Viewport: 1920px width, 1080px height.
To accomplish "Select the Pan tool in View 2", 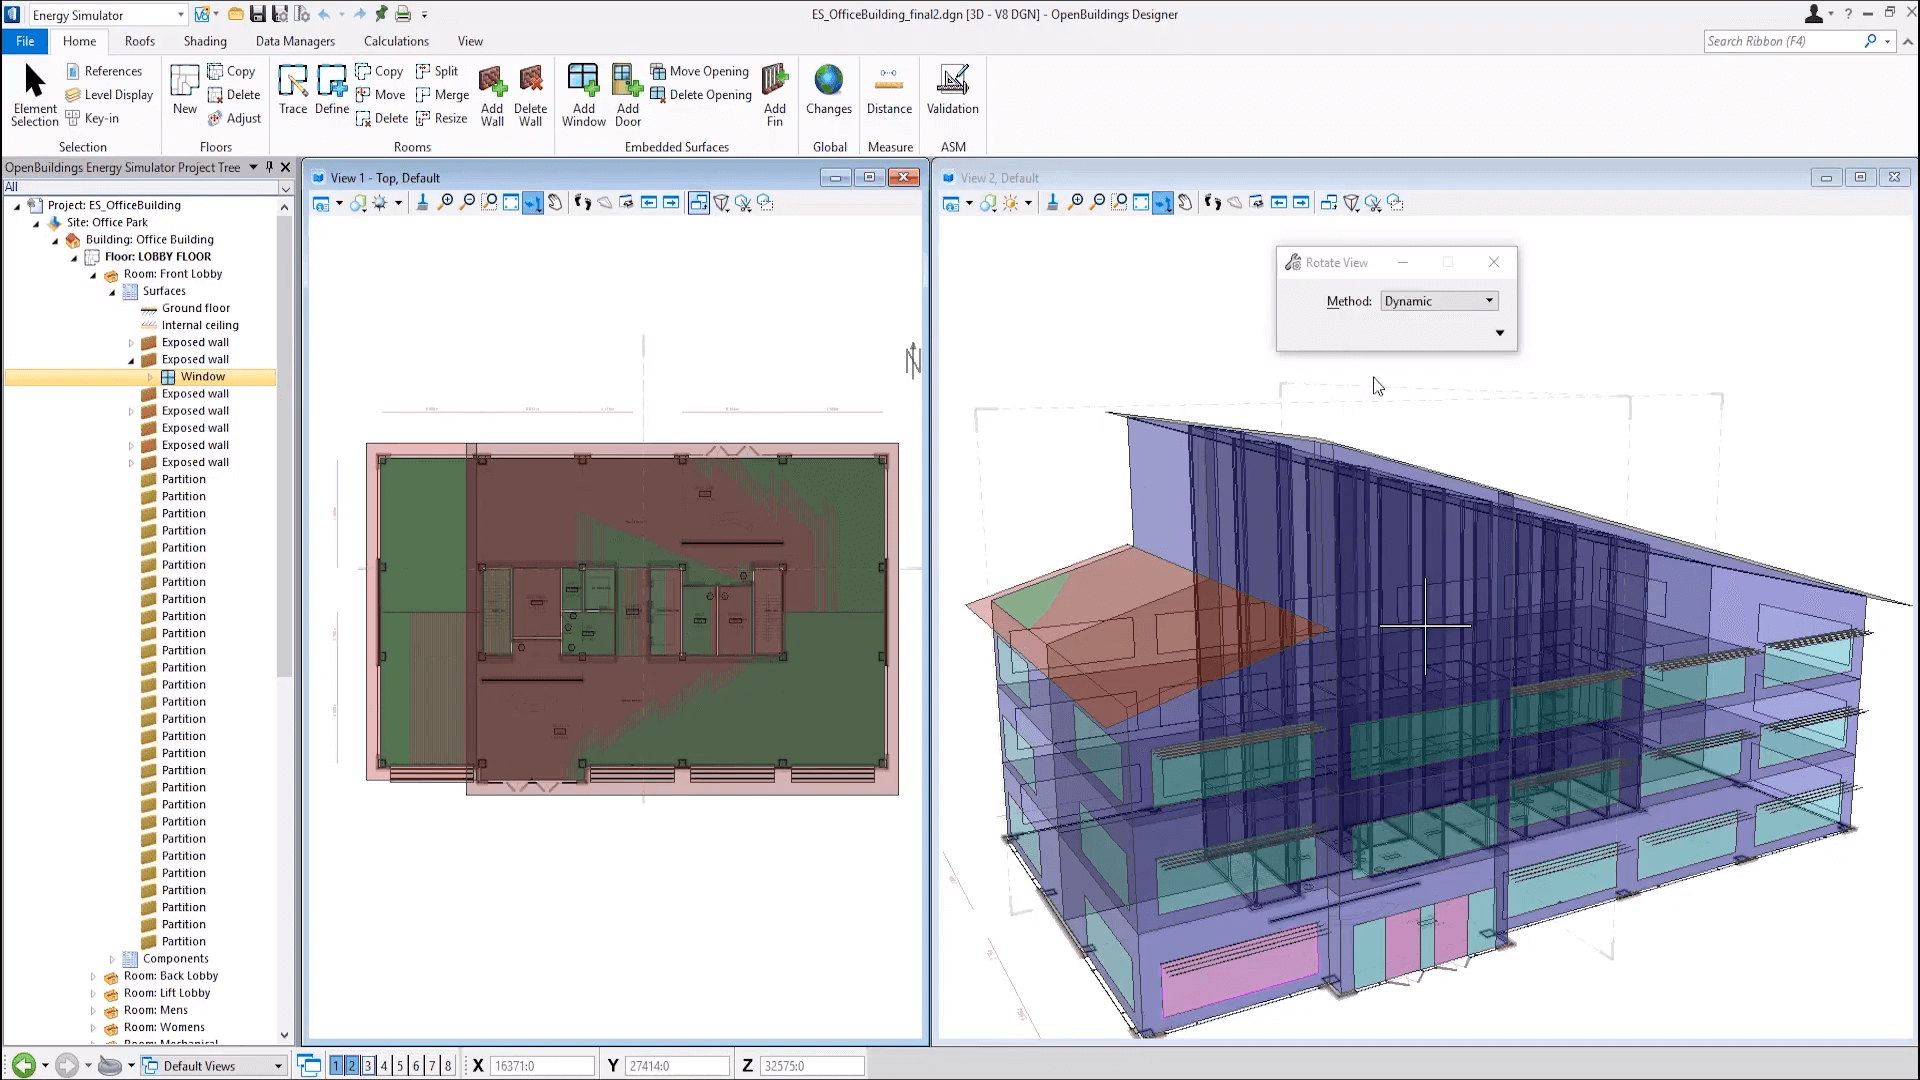I will point(1186,202).
